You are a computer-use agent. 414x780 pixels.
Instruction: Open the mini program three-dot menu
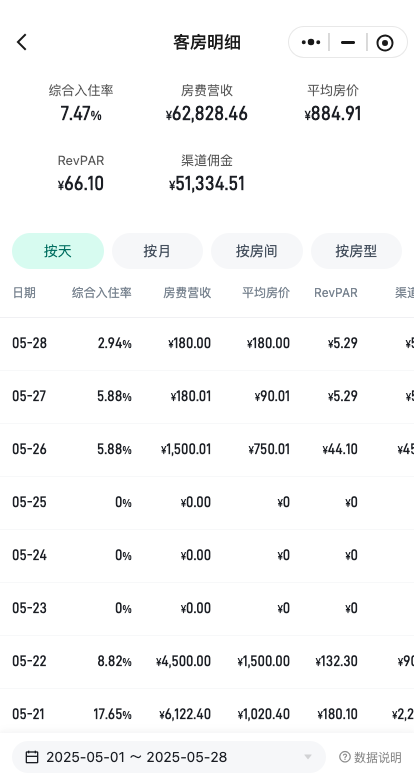click(310, 42)
